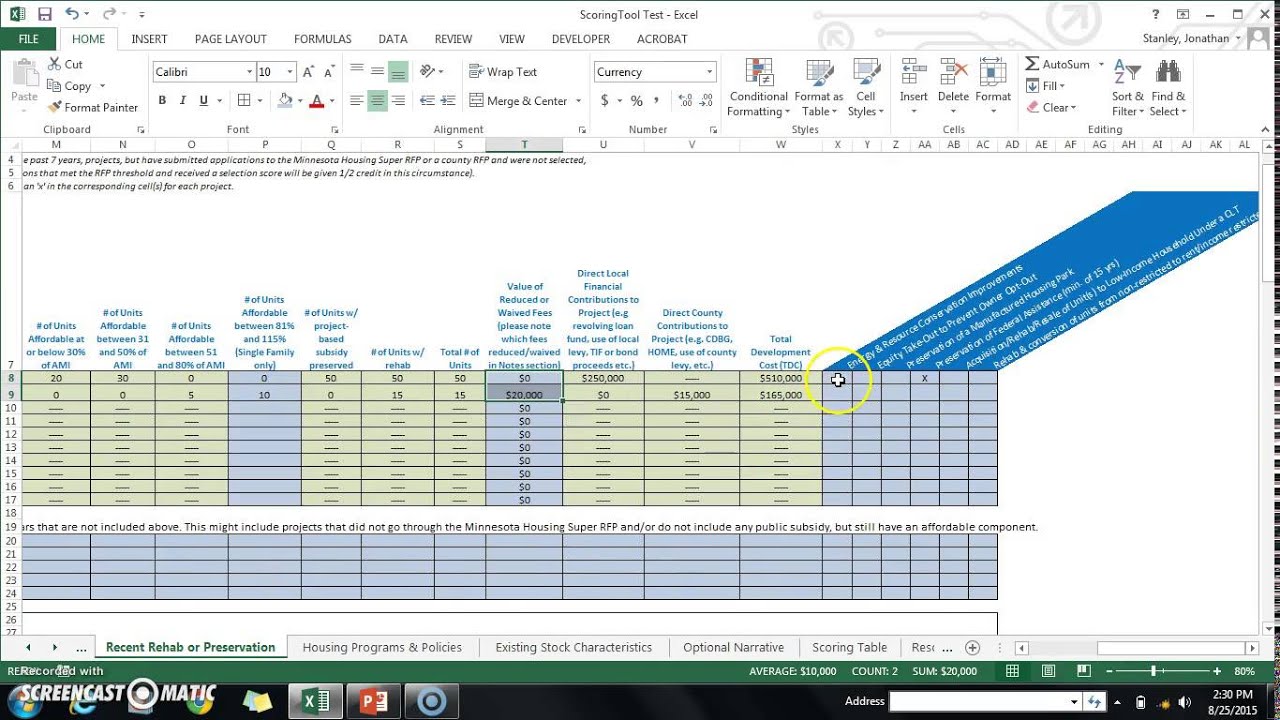Viewport: 1280px width, 720px height.
Task: Click the Delete cells icon
Action: click(953, 72)
